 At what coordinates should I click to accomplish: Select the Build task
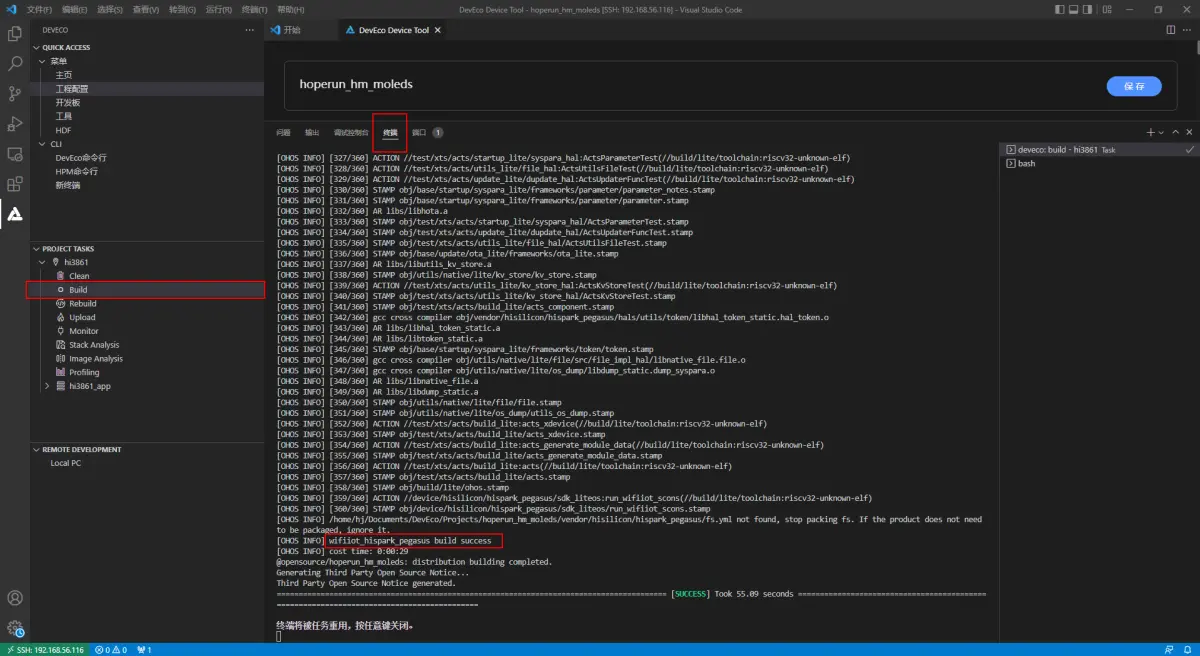pyautogui.click(x=146, y=290)
